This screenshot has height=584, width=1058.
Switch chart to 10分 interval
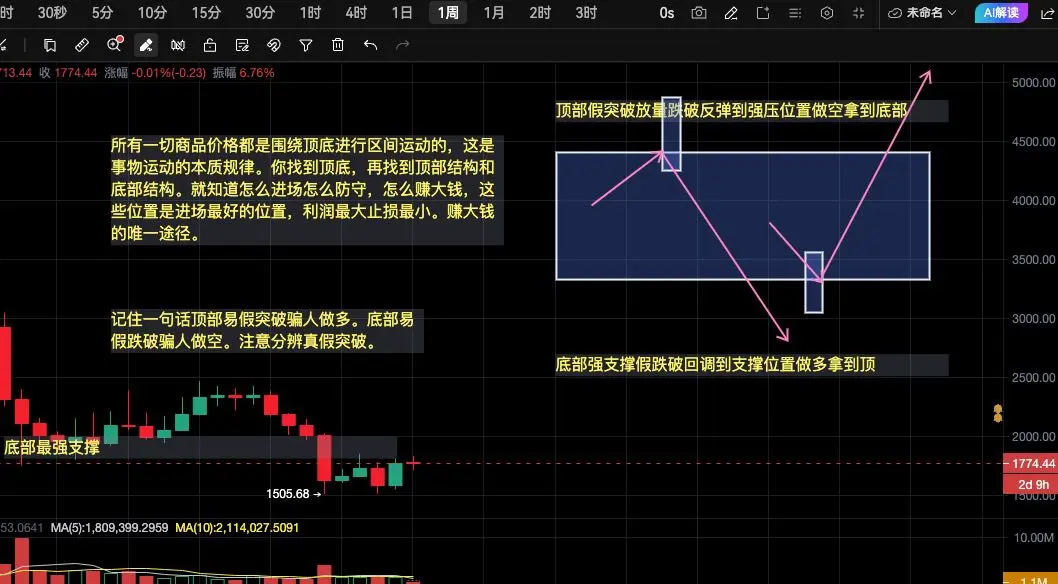point(152,13)
